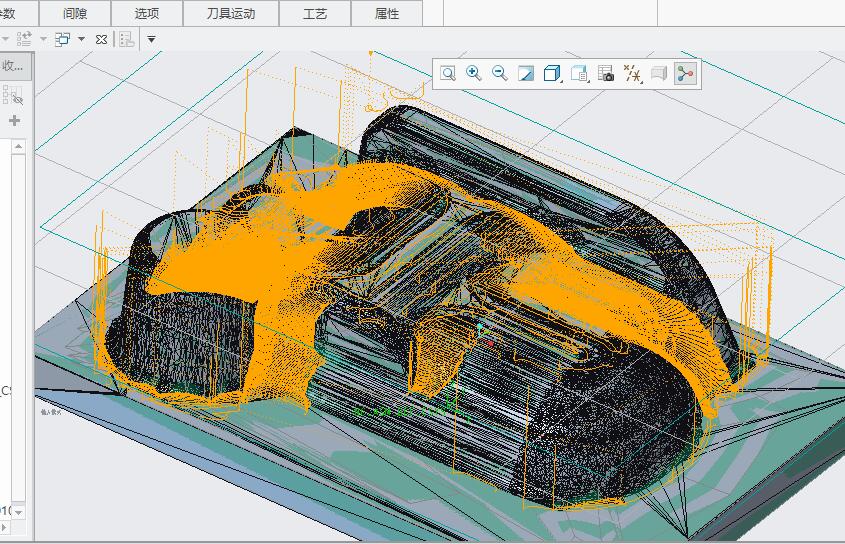Click the Zoom In magnifier

[x=474, y=73]
